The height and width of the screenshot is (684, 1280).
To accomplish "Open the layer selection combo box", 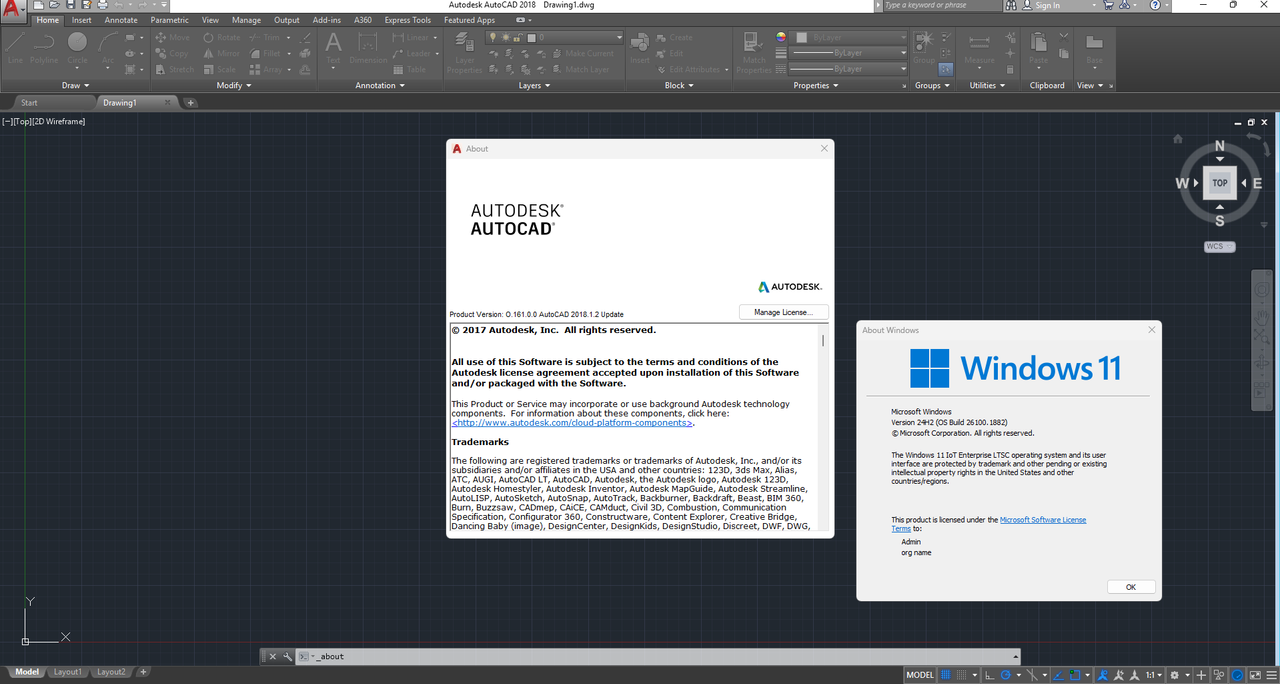I will (x=554, y=37).
